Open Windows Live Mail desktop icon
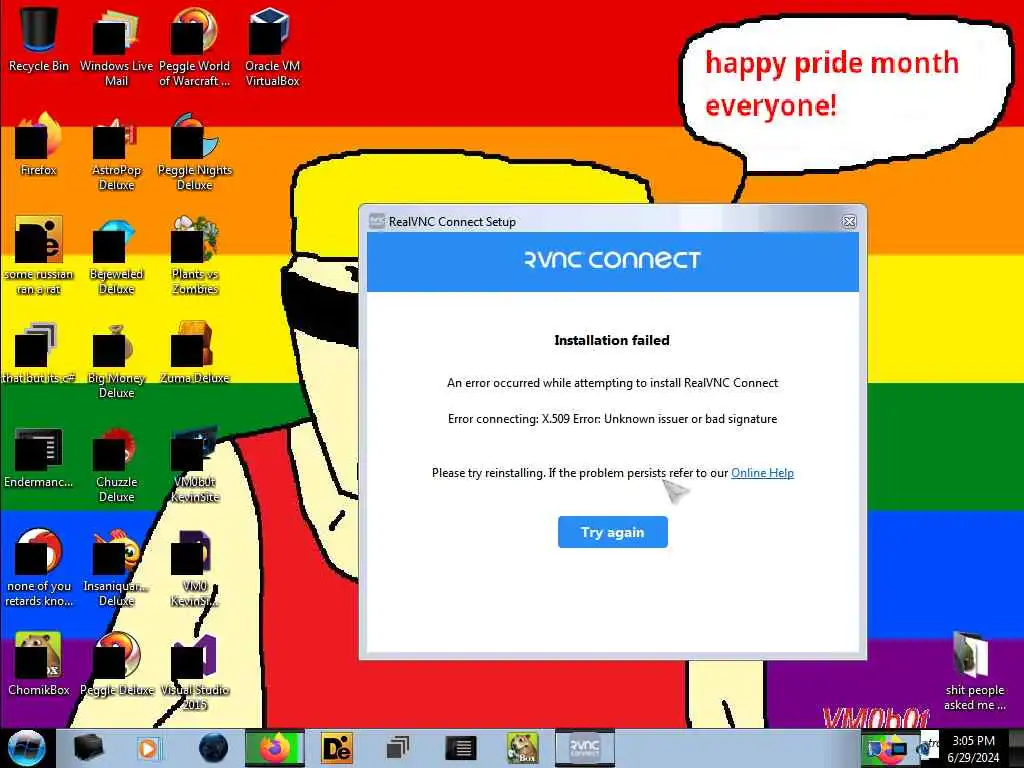This screenshot has width=1024, height=768. [116, 46]
